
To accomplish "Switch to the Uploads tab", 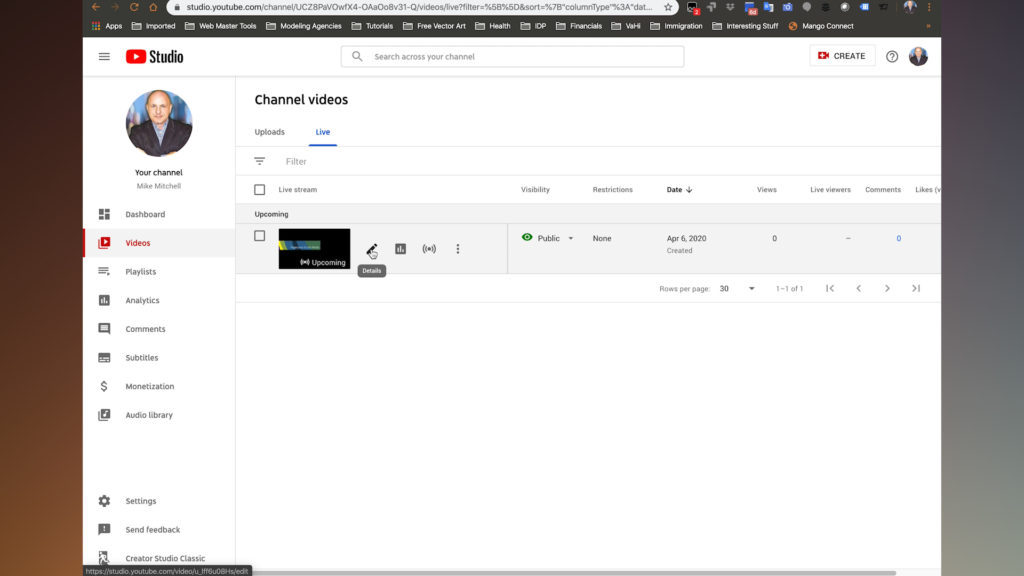I will [x=269, y=131].
